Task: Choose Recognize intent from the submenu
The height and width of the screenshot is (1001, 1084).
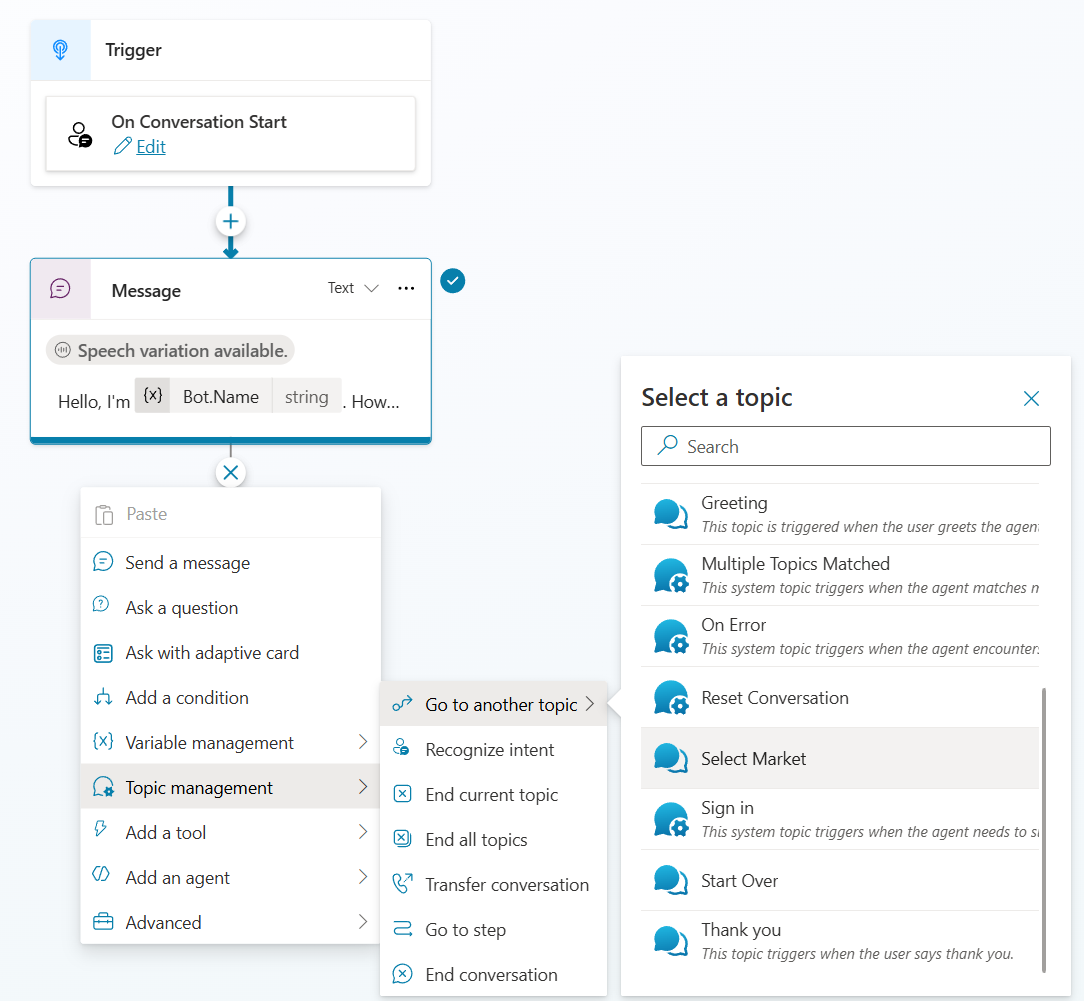Action: [x=490, y=749]
